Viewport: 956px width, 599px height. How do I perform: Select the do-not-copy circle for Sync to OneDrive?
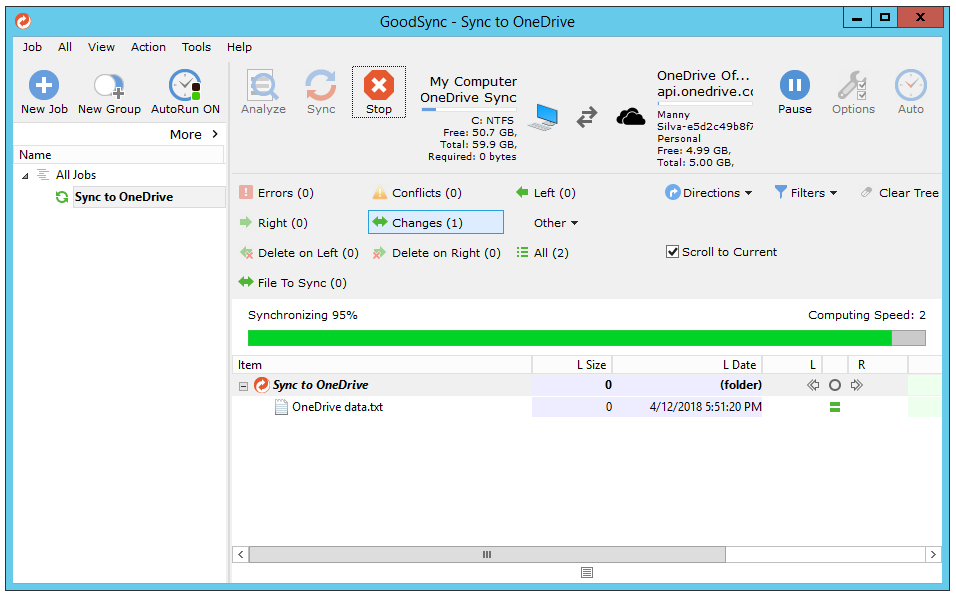point(835,385)
